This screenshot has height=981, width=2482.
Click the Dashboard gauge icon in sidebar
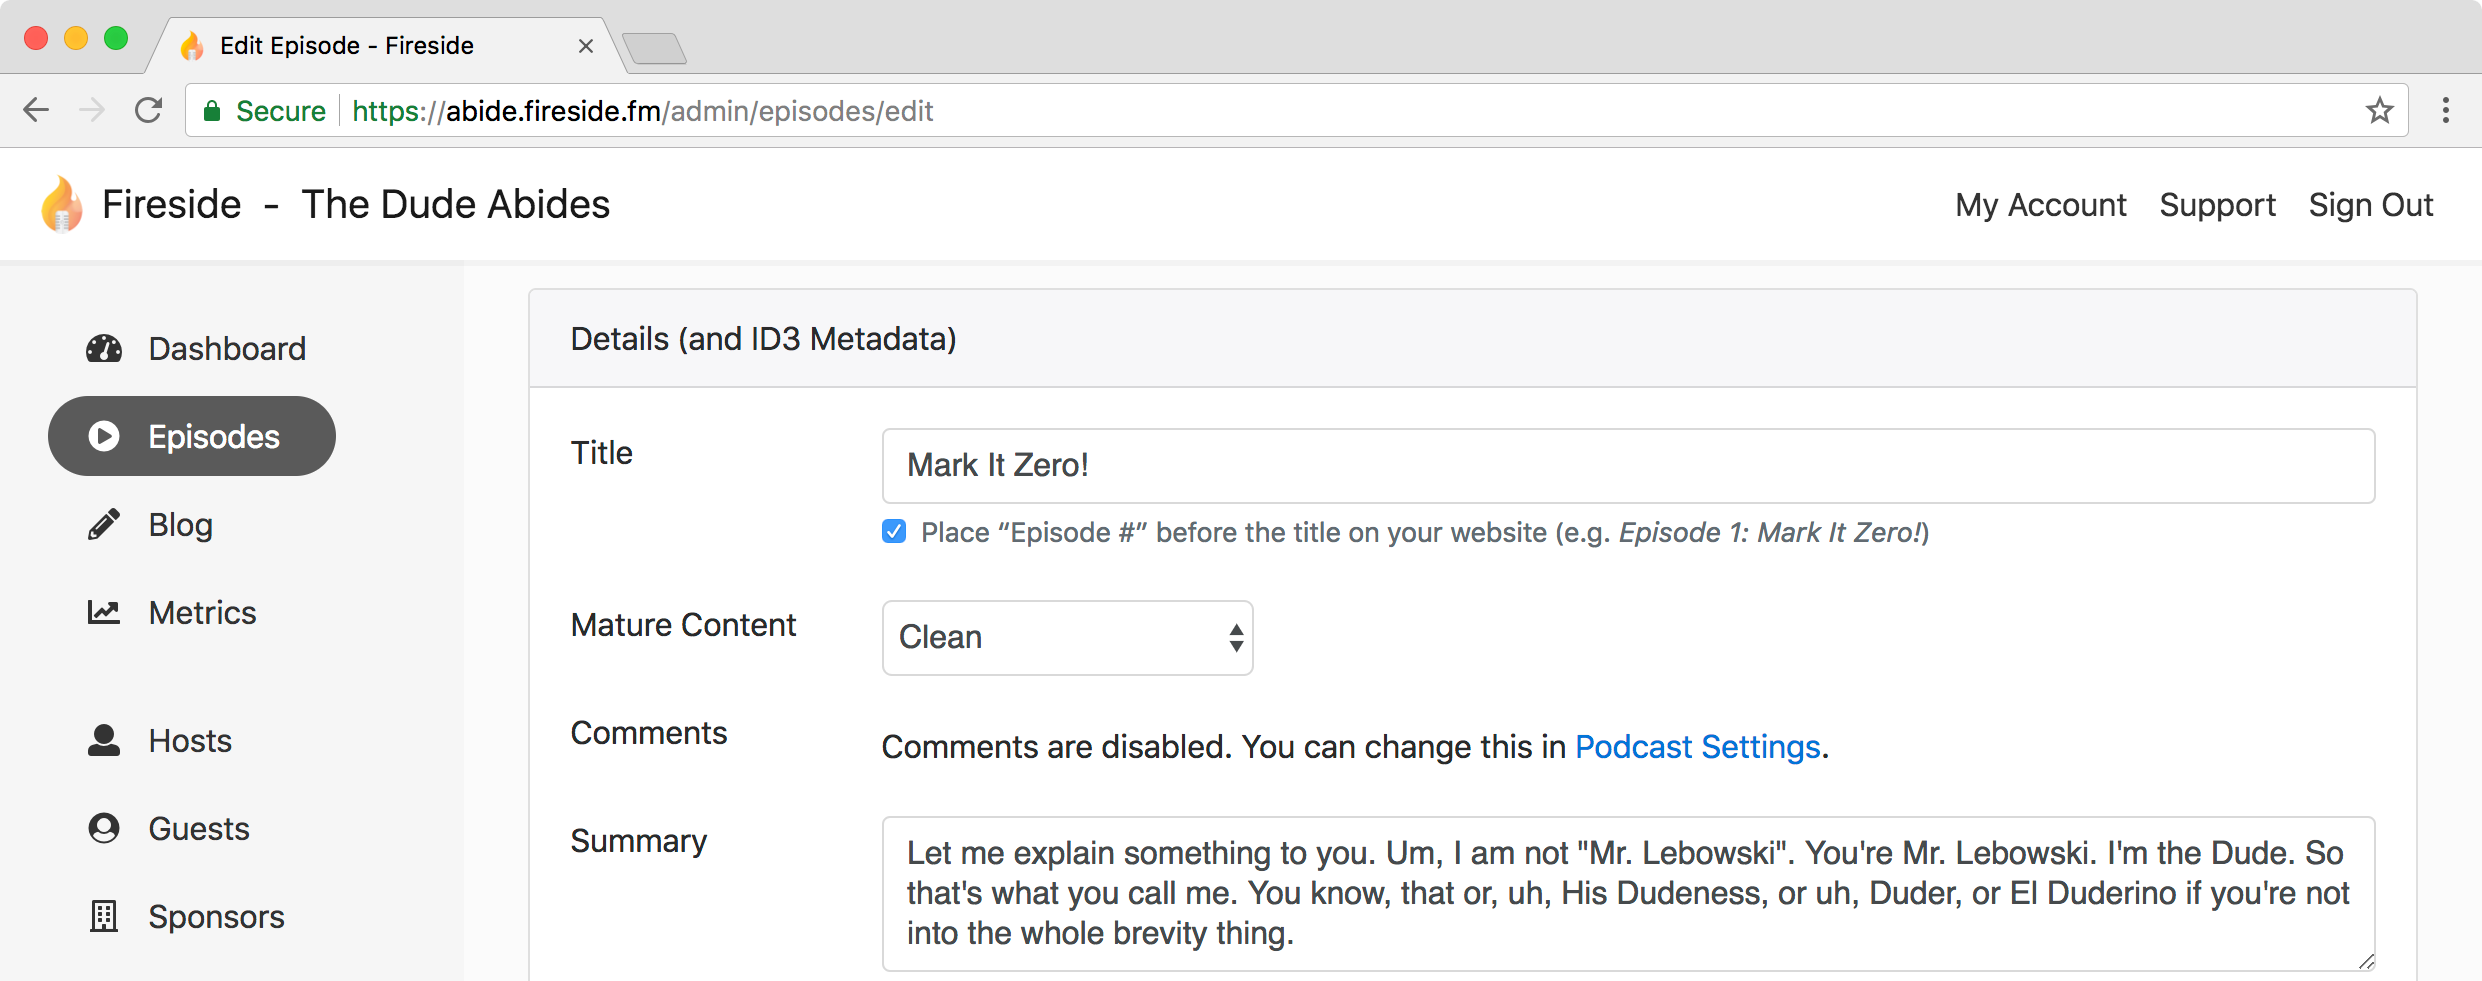(x=104, y=349)
